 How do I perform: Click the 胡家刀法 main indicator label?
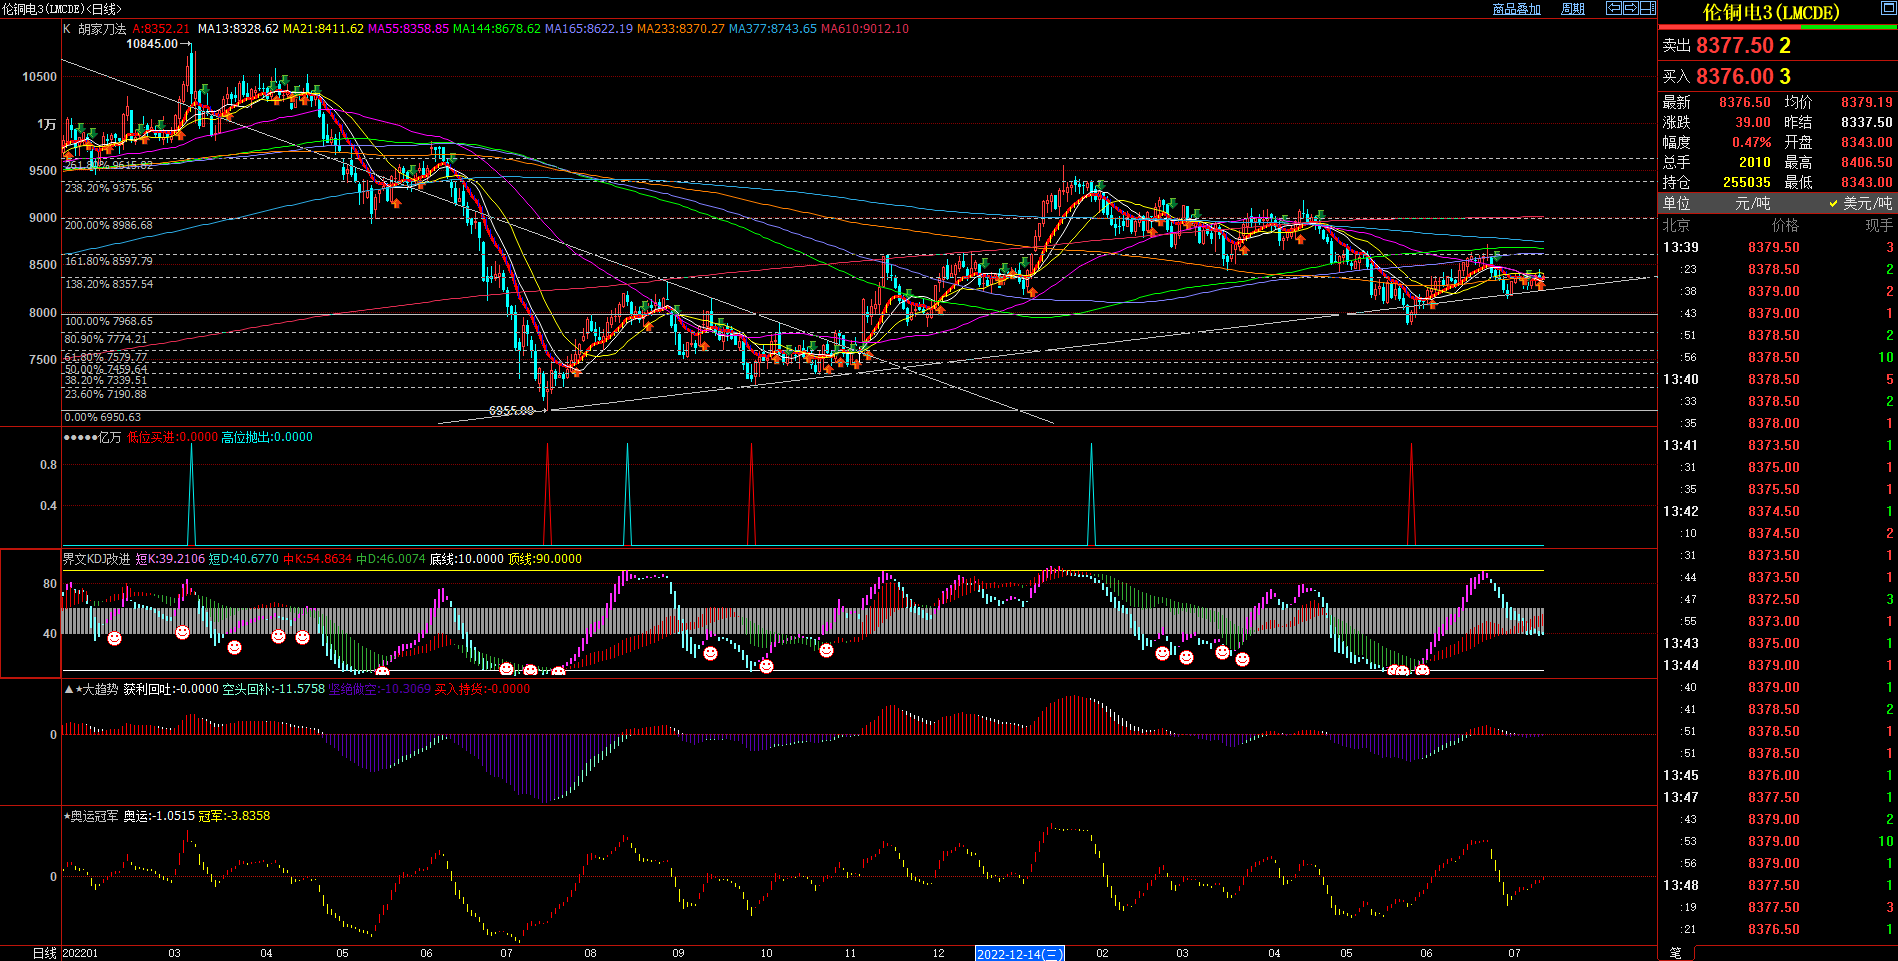(102, 29)
